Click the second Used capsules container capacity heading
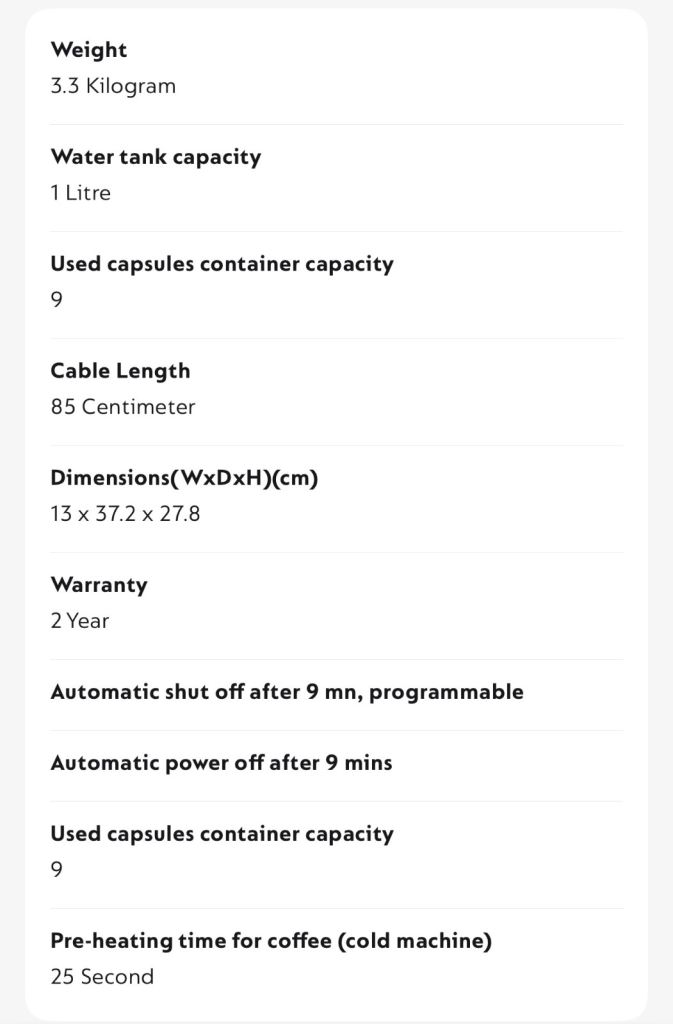This screenshot has height=1024, width=673. tap(222, 834)
